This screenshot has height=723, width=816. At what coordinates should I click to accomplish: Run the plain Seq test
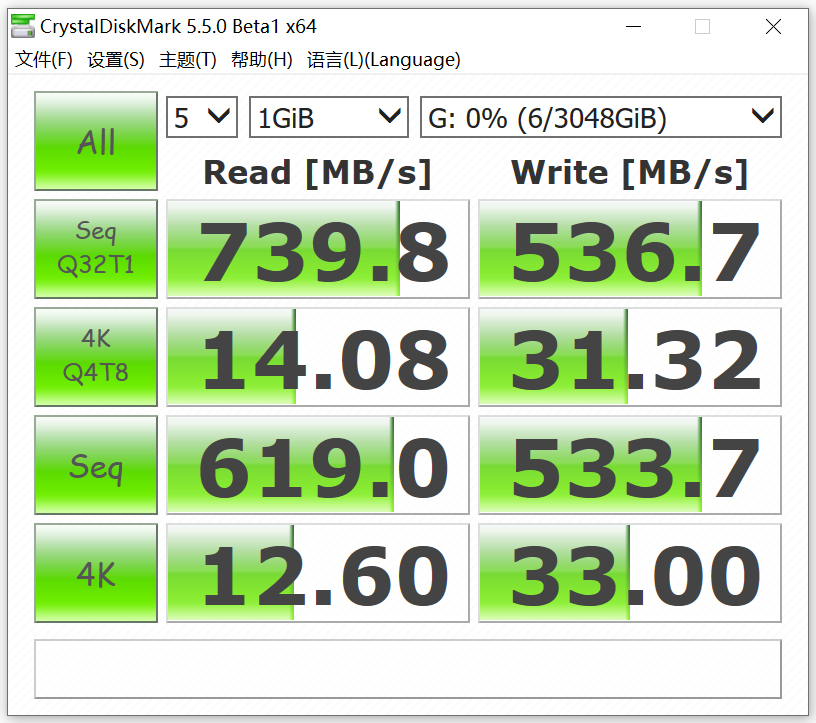point(96,465)
